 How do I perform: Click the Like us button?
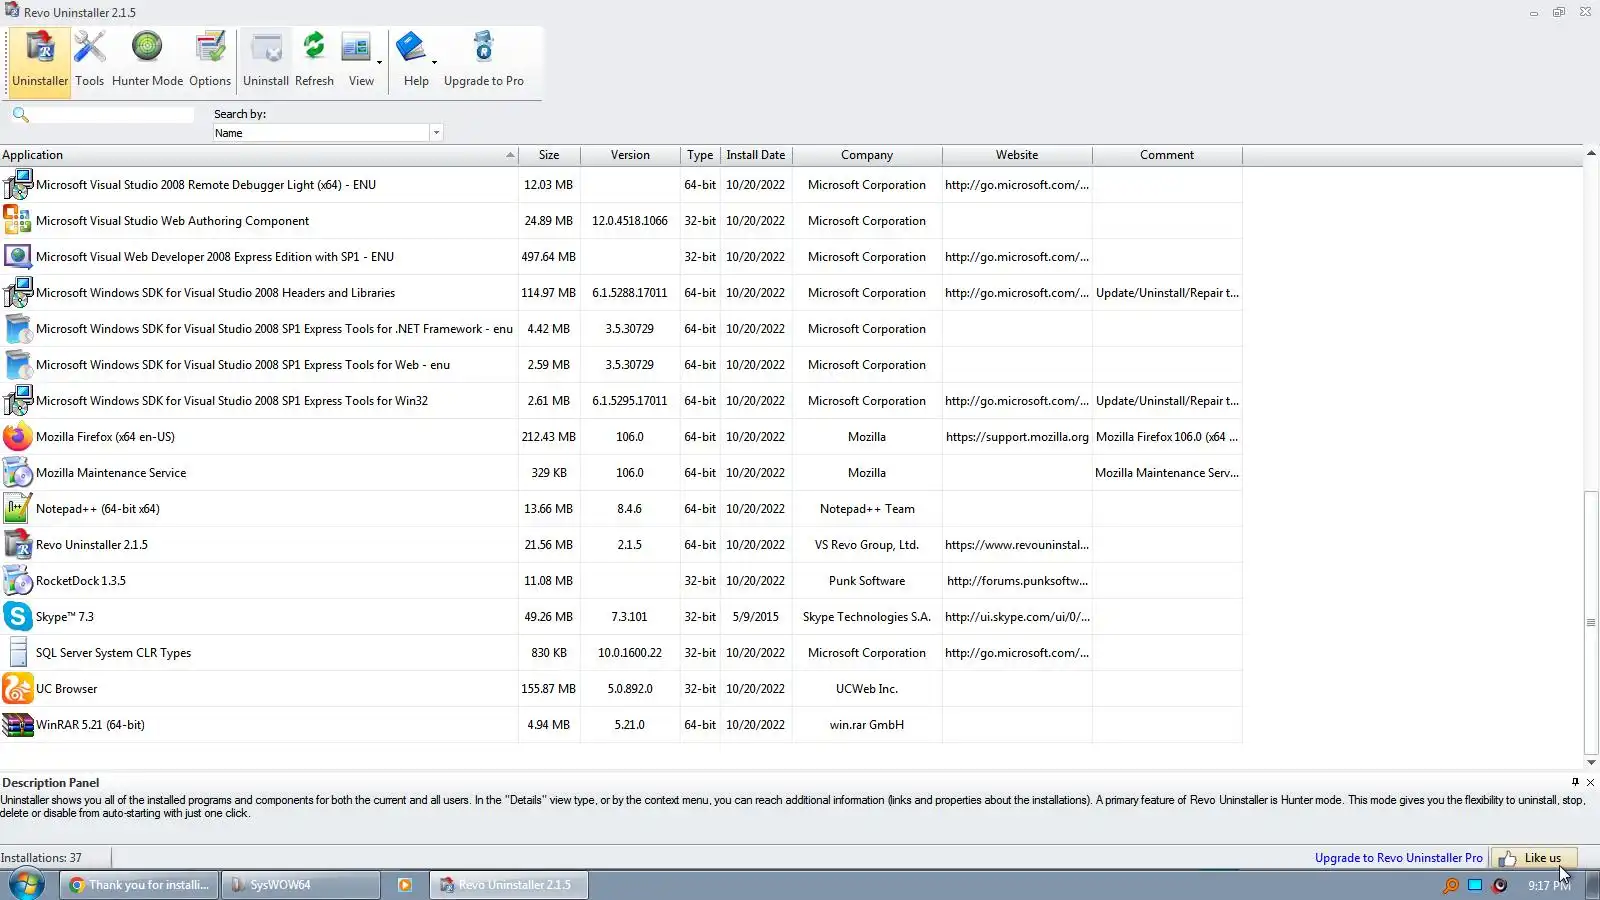[1533, 858]
